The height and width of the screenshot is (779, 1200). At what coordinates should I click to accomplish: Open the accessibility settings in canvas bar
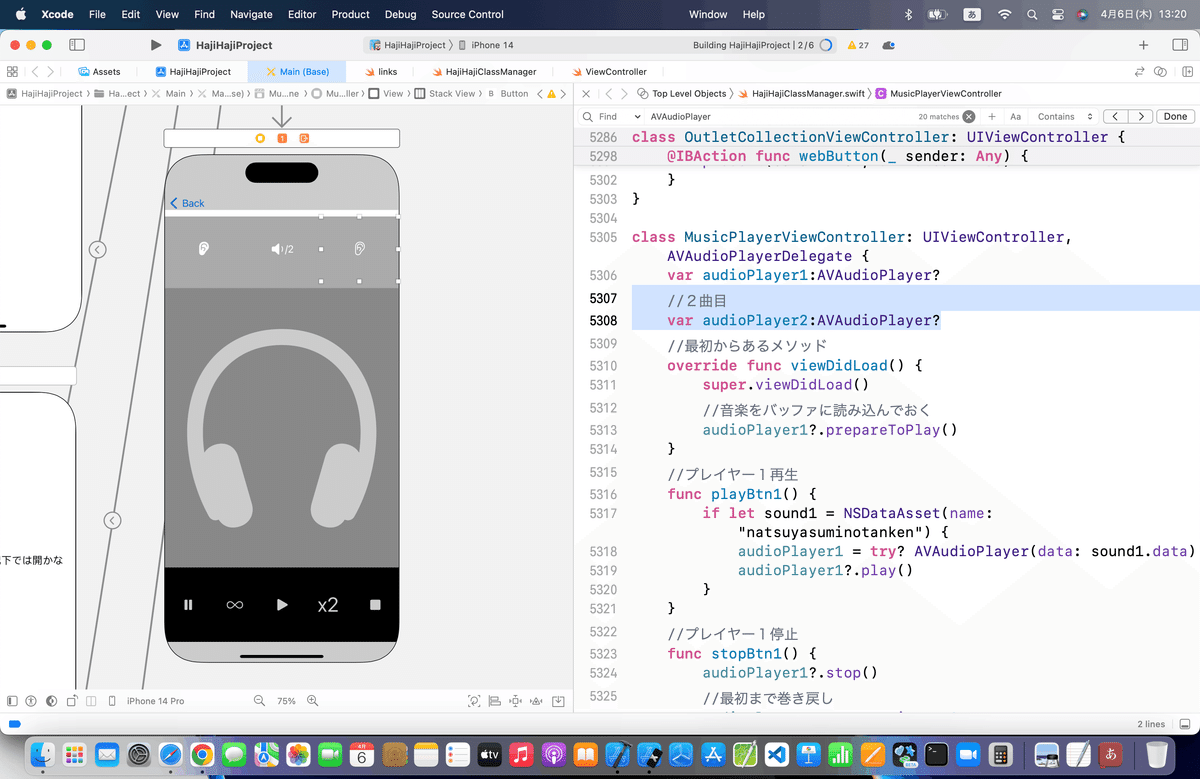31,701
